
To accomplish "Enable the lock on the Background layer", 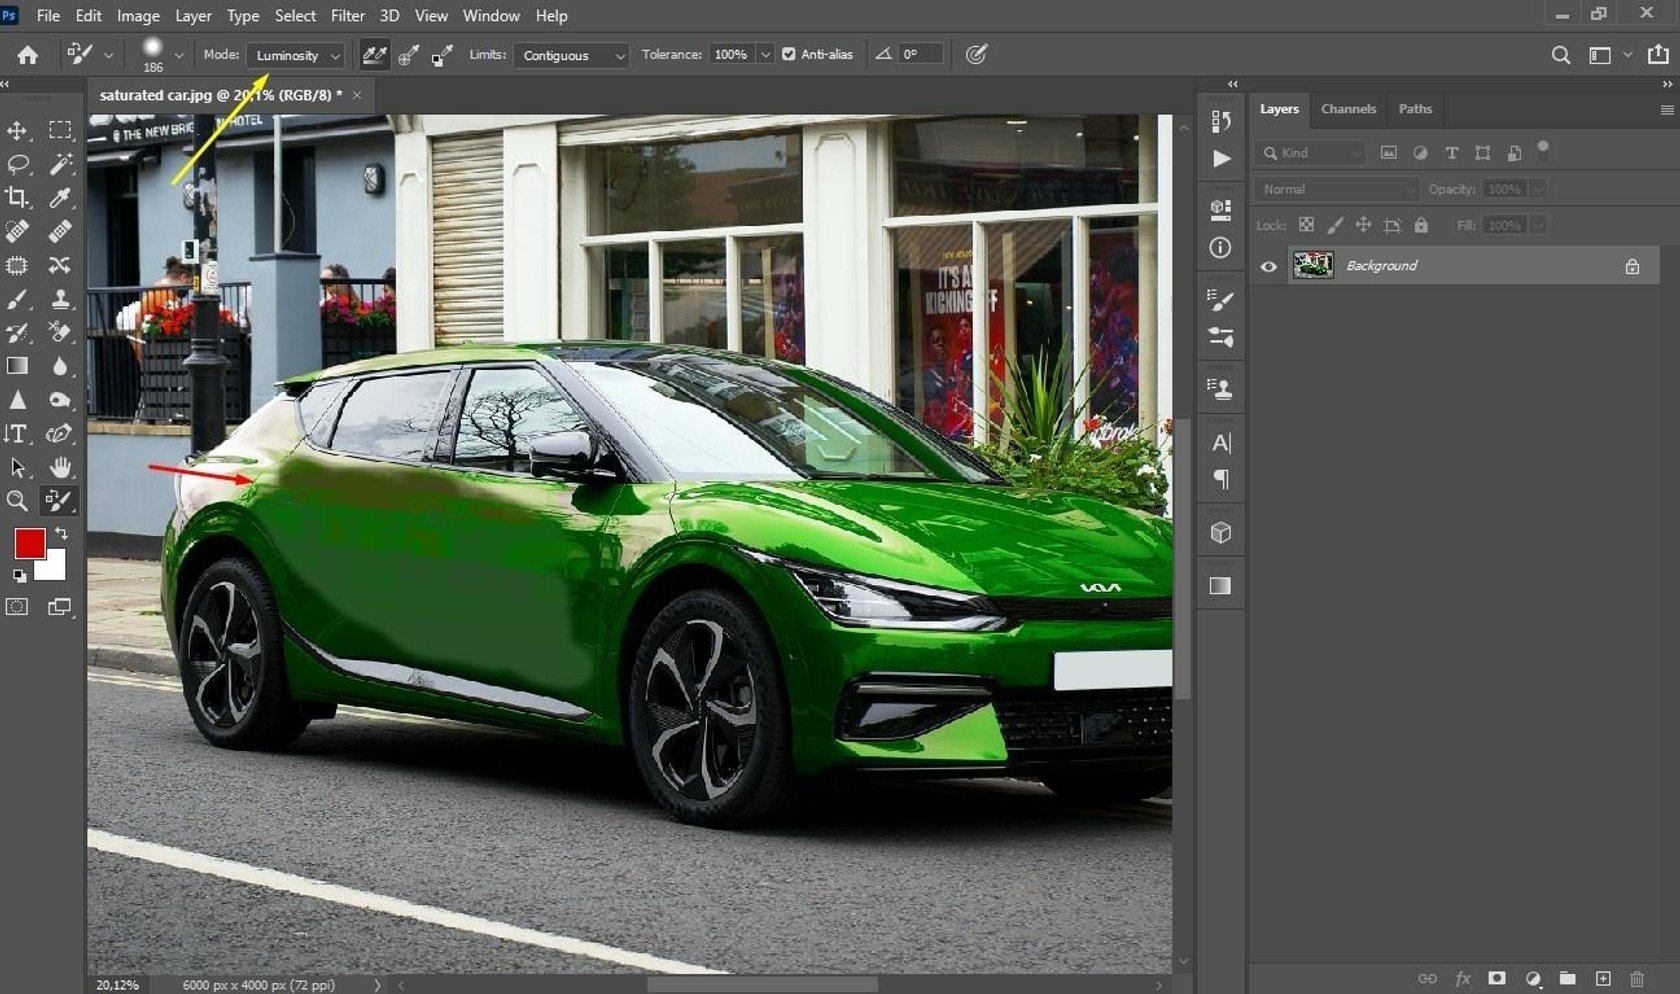I will click(1632, 266).
